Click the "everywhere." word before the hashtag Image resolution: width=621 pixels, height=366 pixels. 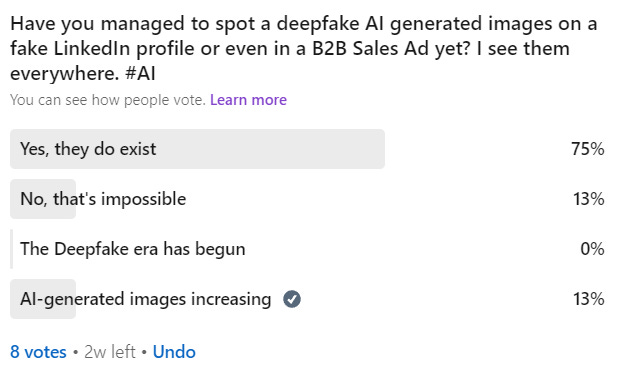click(65, 74)
